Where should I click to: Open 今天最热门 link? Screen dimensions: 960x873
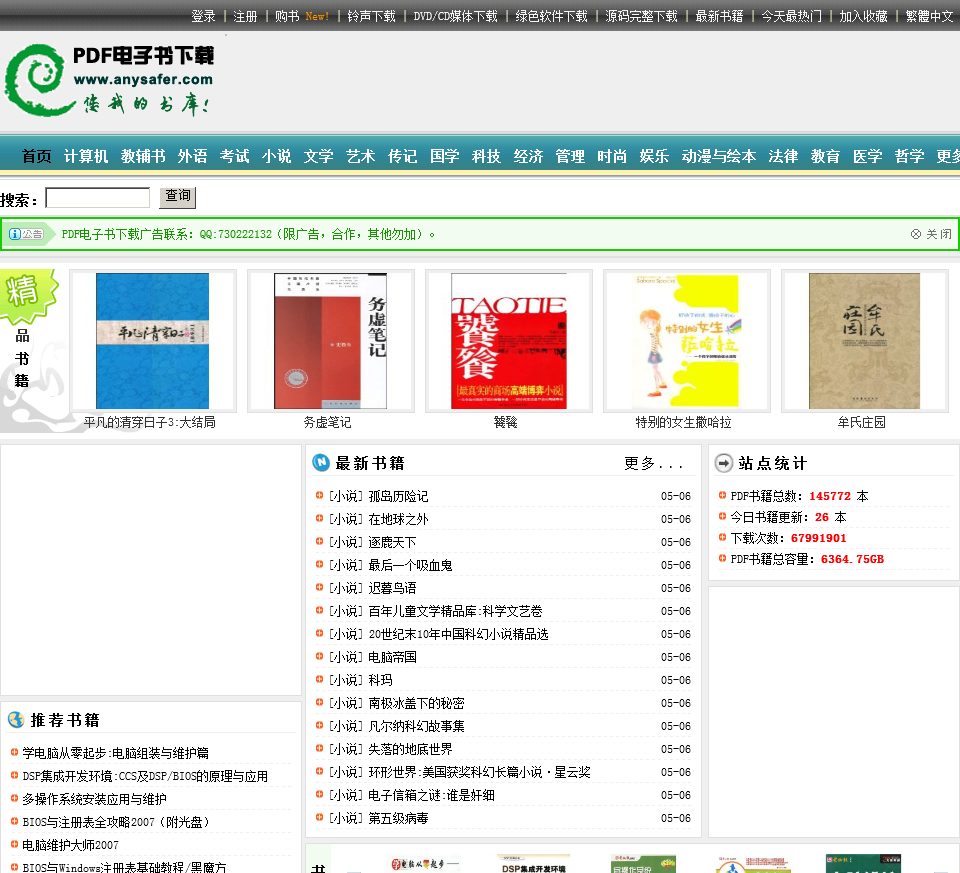click(x=791, y=17)
